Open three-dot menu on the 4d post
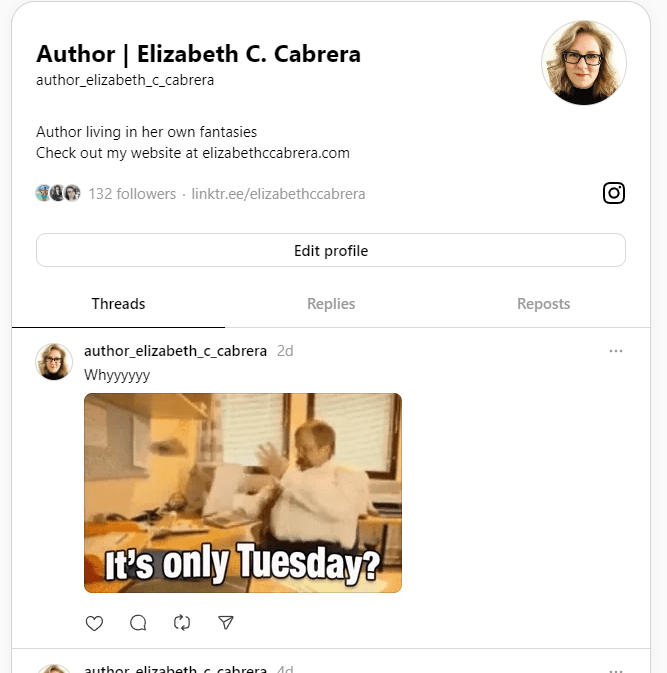 coord(615,670)
